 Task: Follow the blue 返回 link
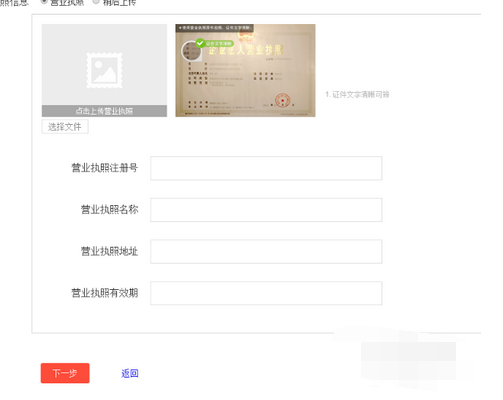pyautogui.click(x=130, y=373)
